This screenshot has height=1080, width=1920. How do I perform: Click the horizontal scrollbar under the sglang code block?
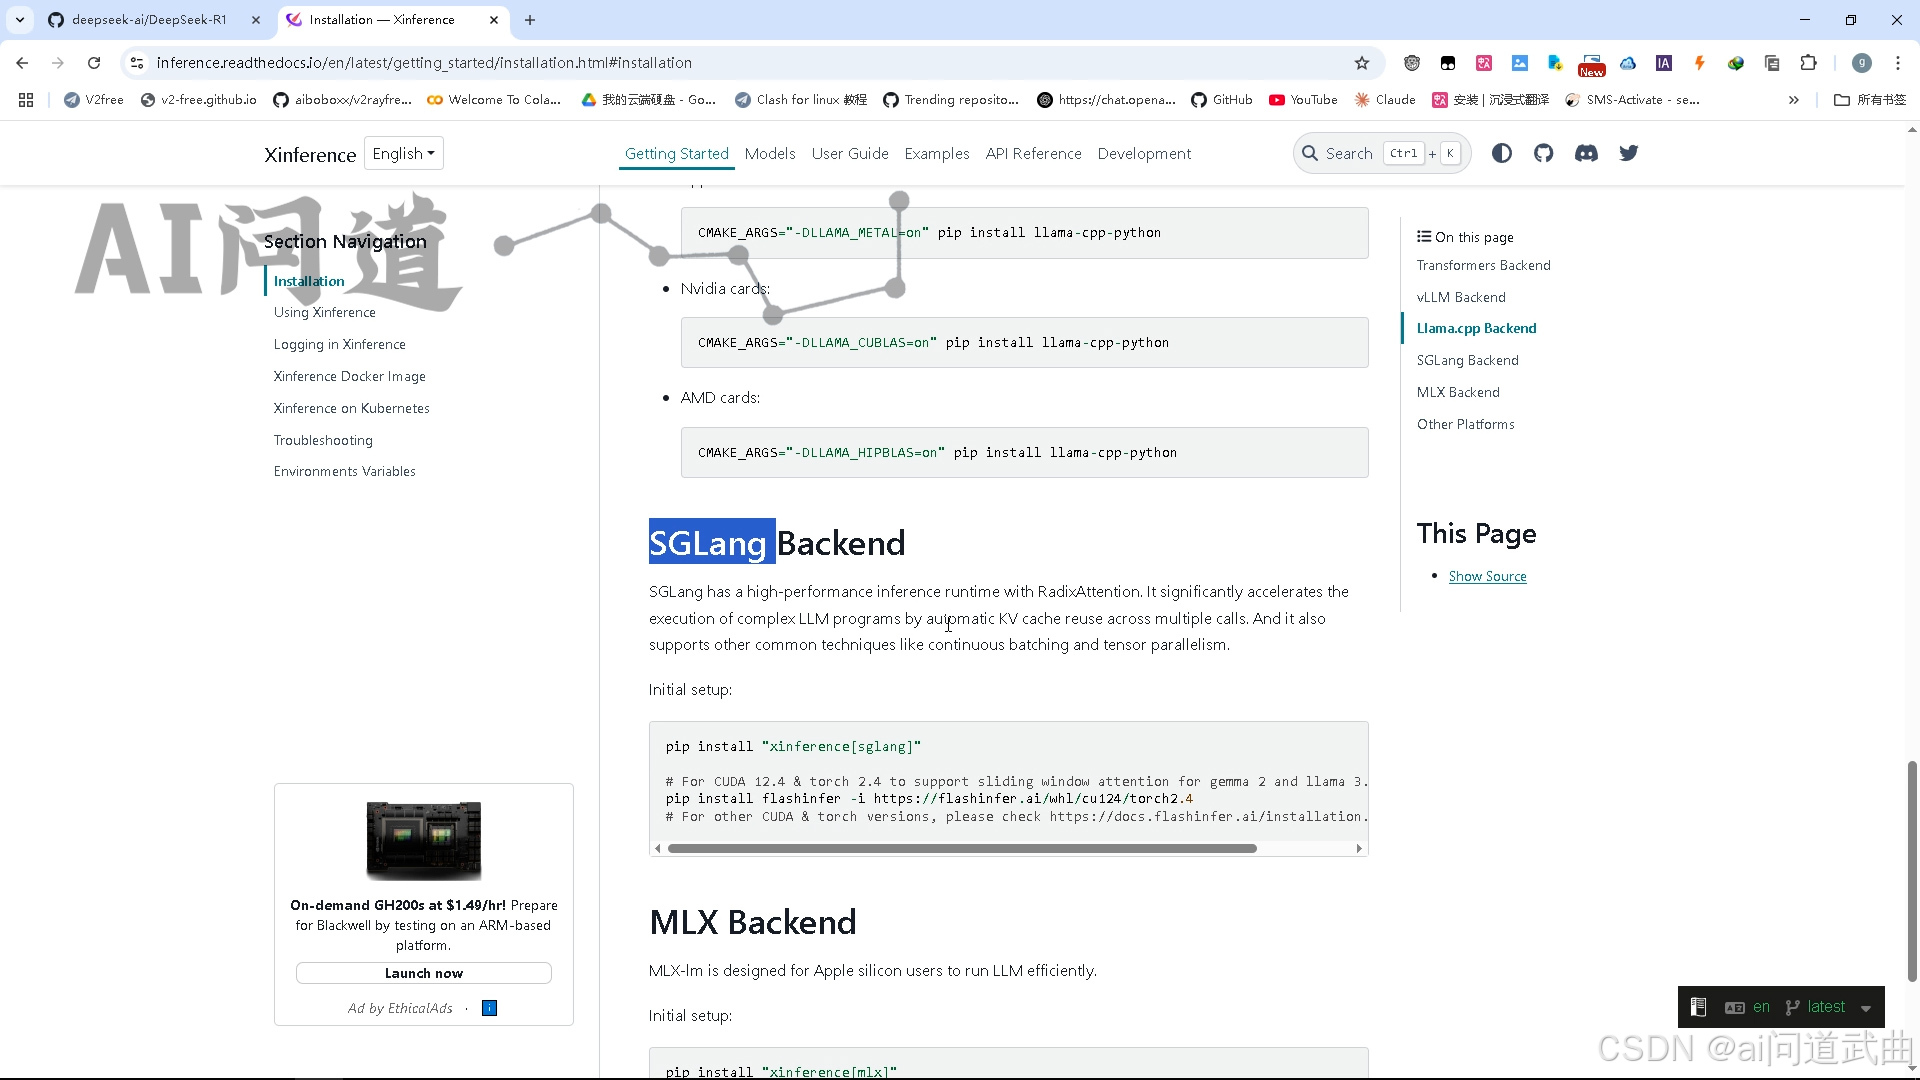pos(960,848)
